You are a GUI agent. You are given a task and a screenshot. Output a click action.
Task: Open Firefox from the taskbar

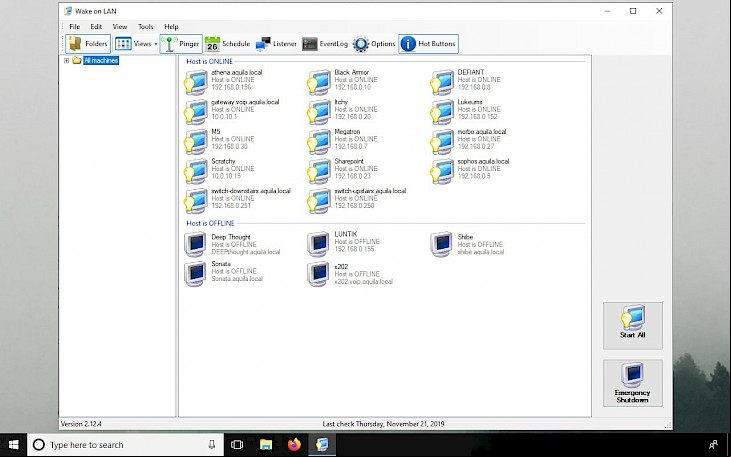pos(294,445)
